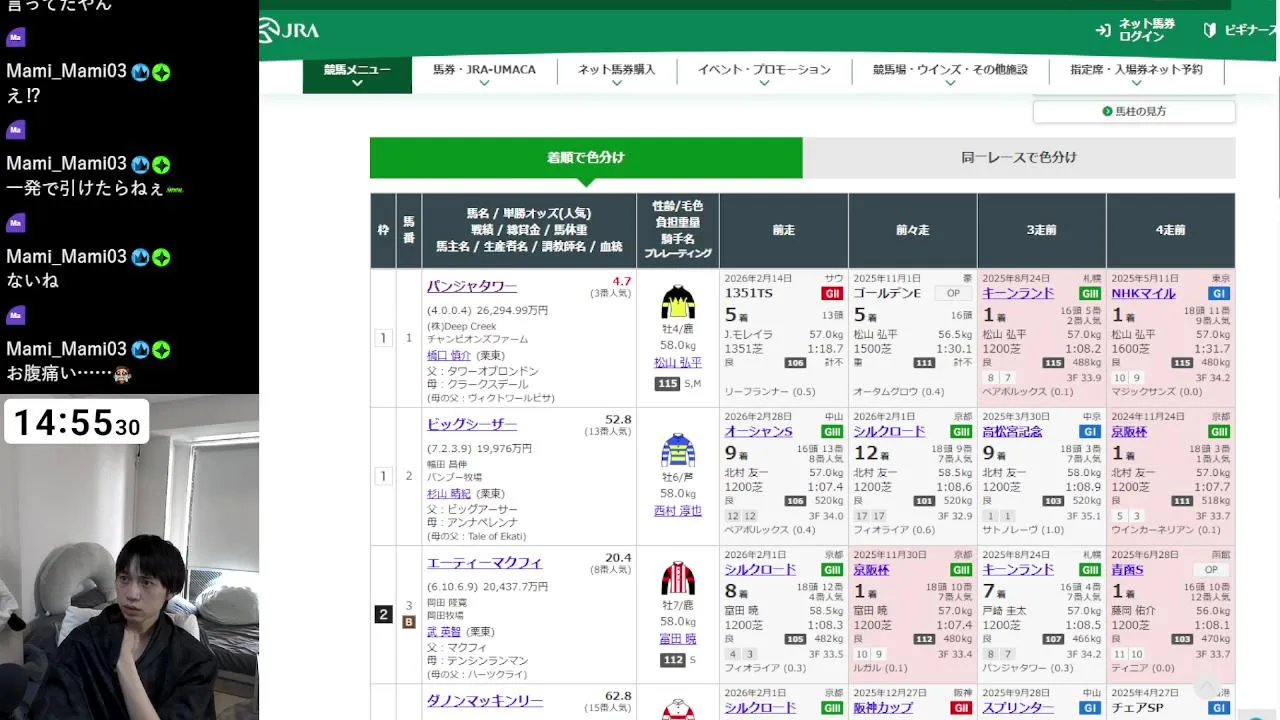Click odds value 4.7 for パンジャタワー
1280x720 pixels.
tap(622, 281)
